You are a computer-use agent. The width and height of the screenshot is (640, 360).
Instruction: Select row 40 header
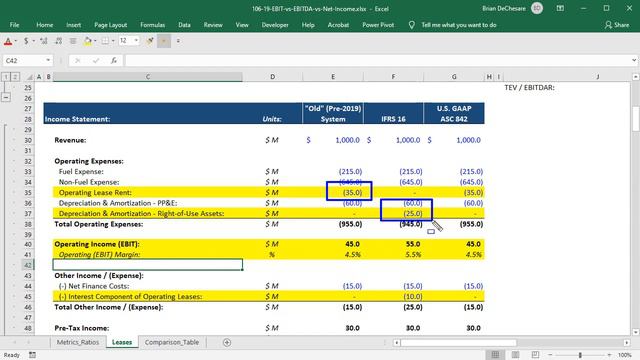[x=28, y=244]
